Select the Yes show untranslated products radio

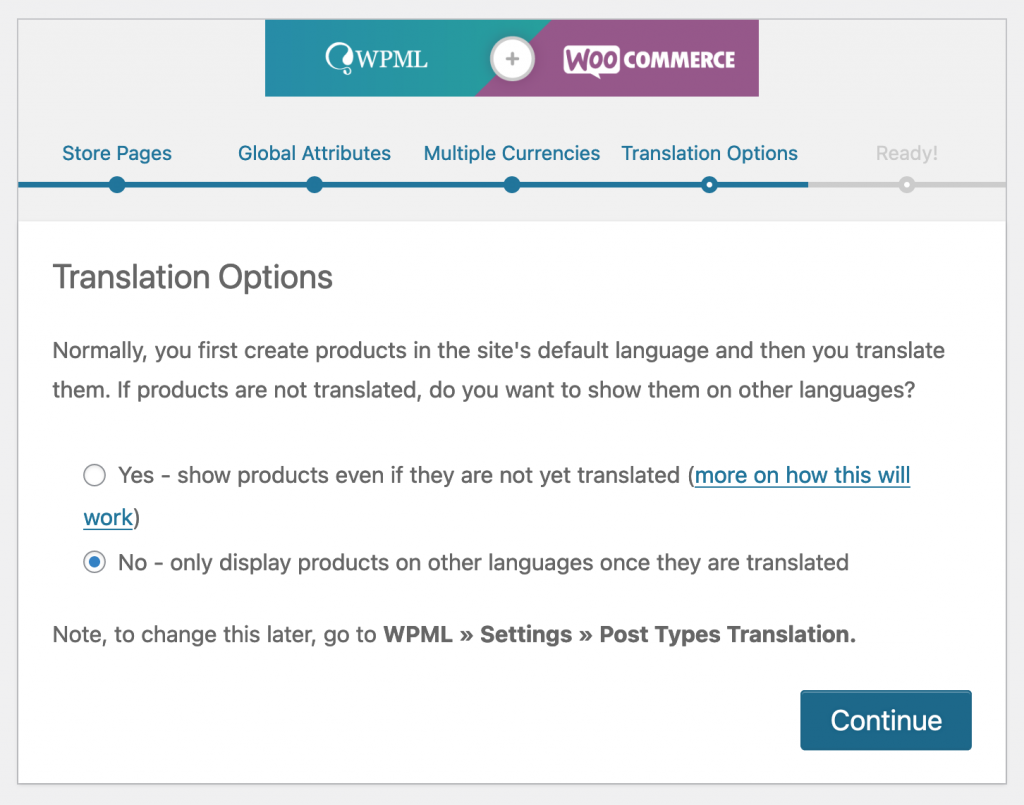(x=94, y=475)
